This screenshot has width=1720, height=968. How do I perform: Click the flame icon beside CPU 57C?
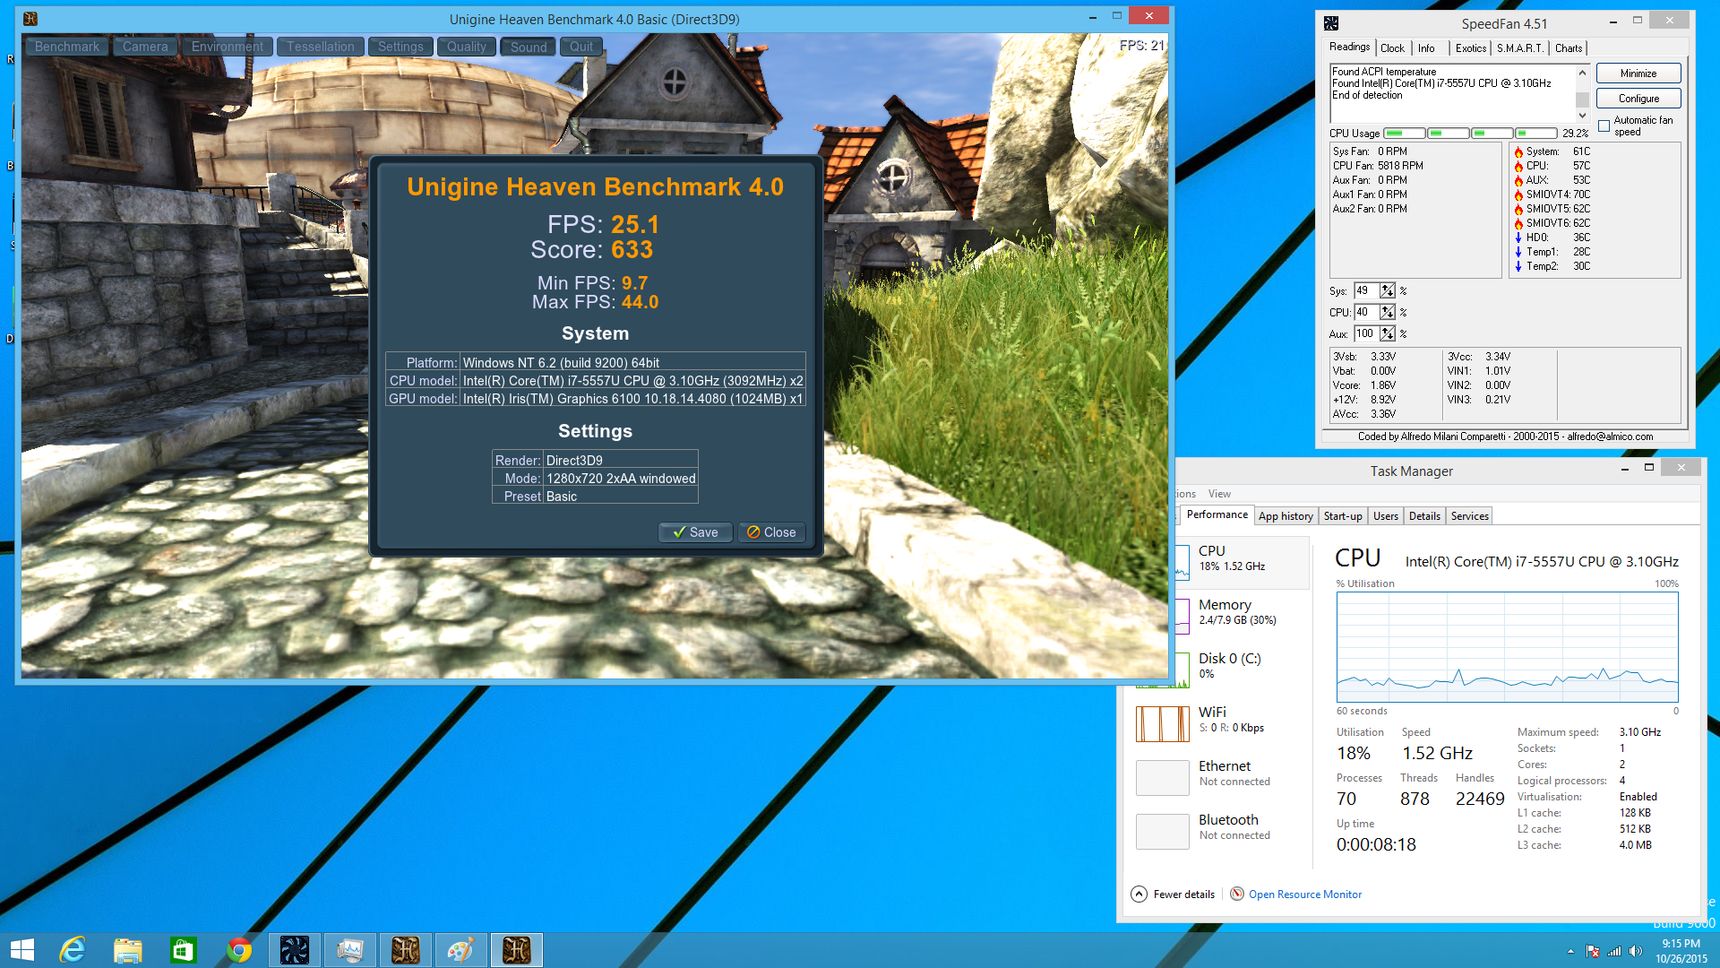point(1518,166)
